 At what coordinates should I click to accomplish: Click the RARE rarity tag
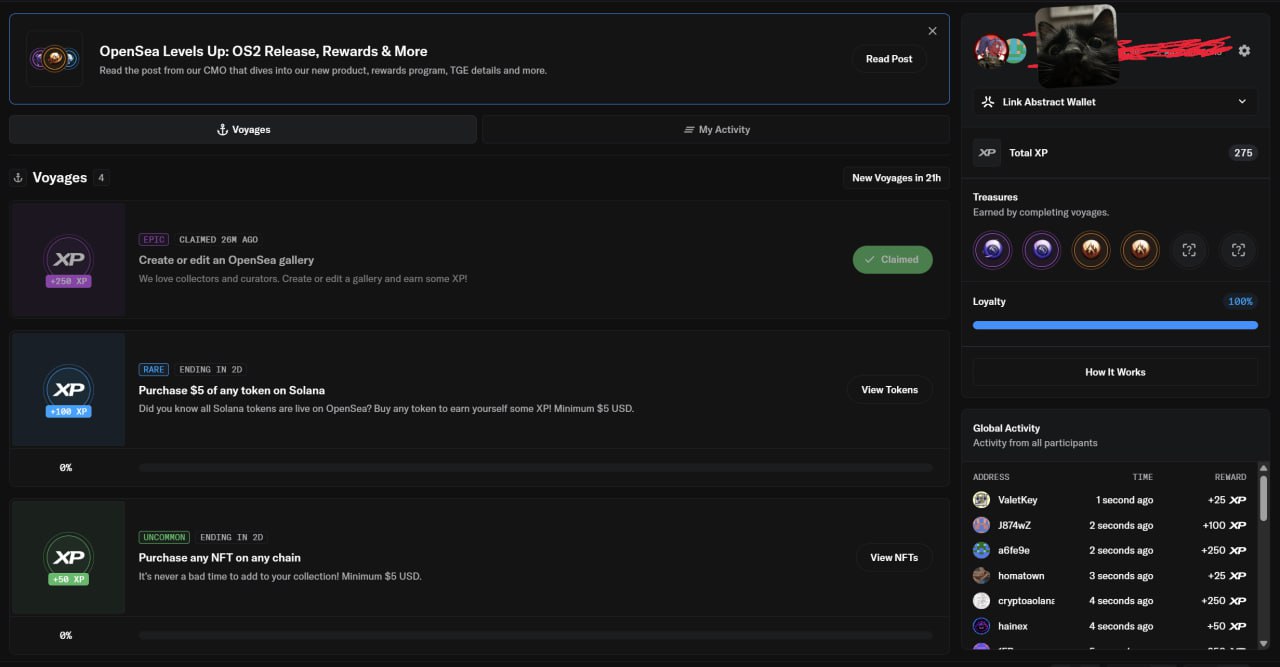(x=154, y=370)
